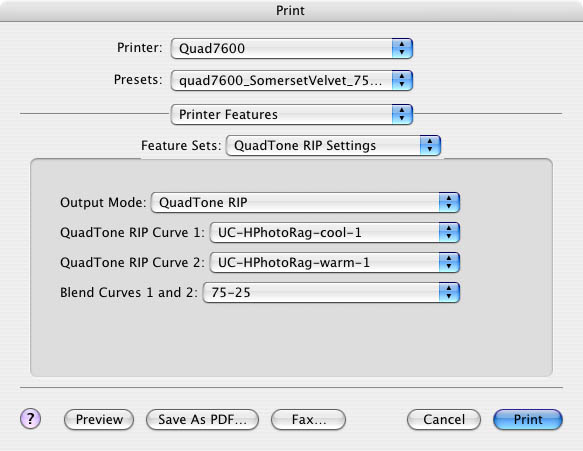Open the Presets dropdown with quad7600_SomersetVelvet
Image resolution: width=583 pixels, height=451 pixels.
tap(292, 80)
